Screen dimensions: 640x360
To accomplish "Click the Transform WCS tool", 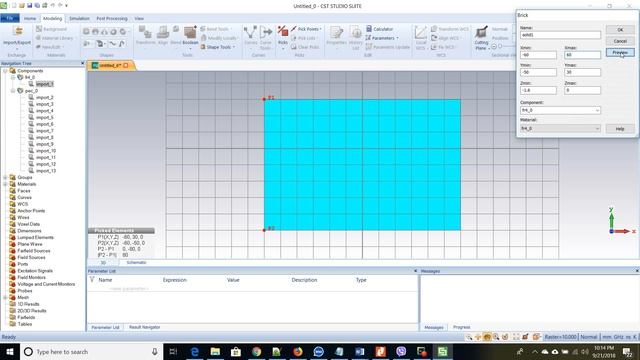I will point(450,29).
